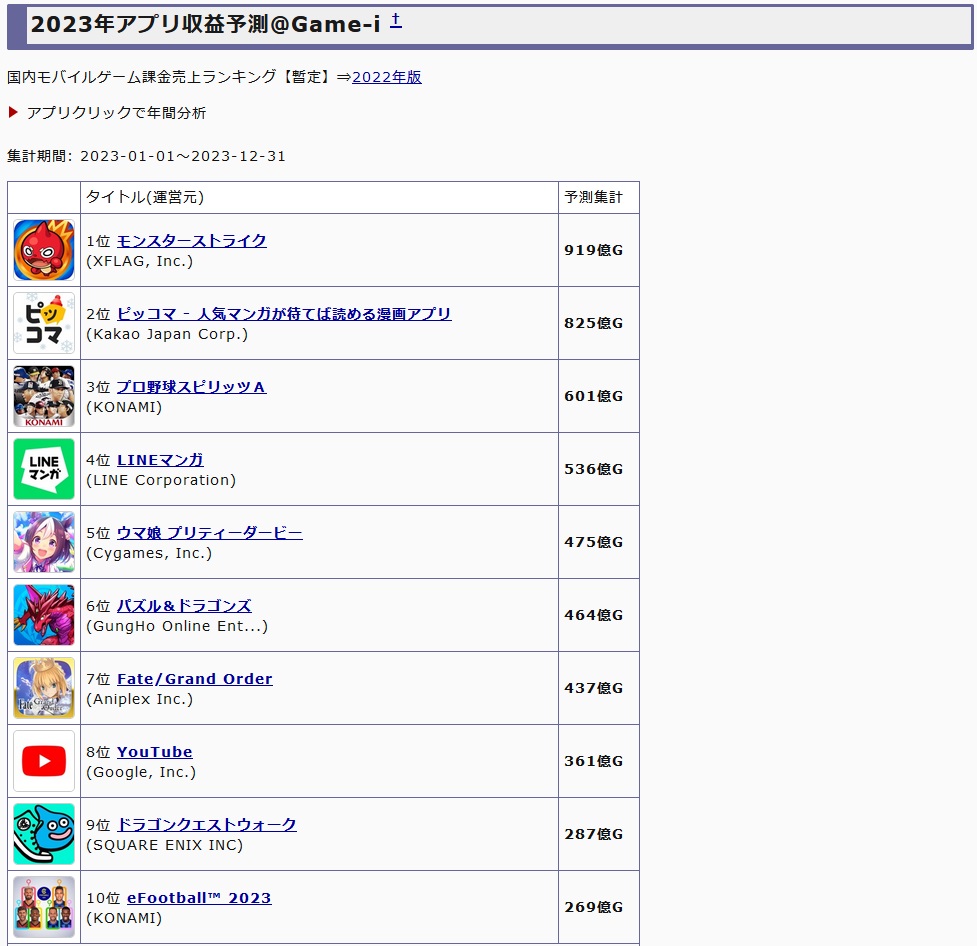Click the (SQUARE ENIX INC) publisher text

click(164, 844)
